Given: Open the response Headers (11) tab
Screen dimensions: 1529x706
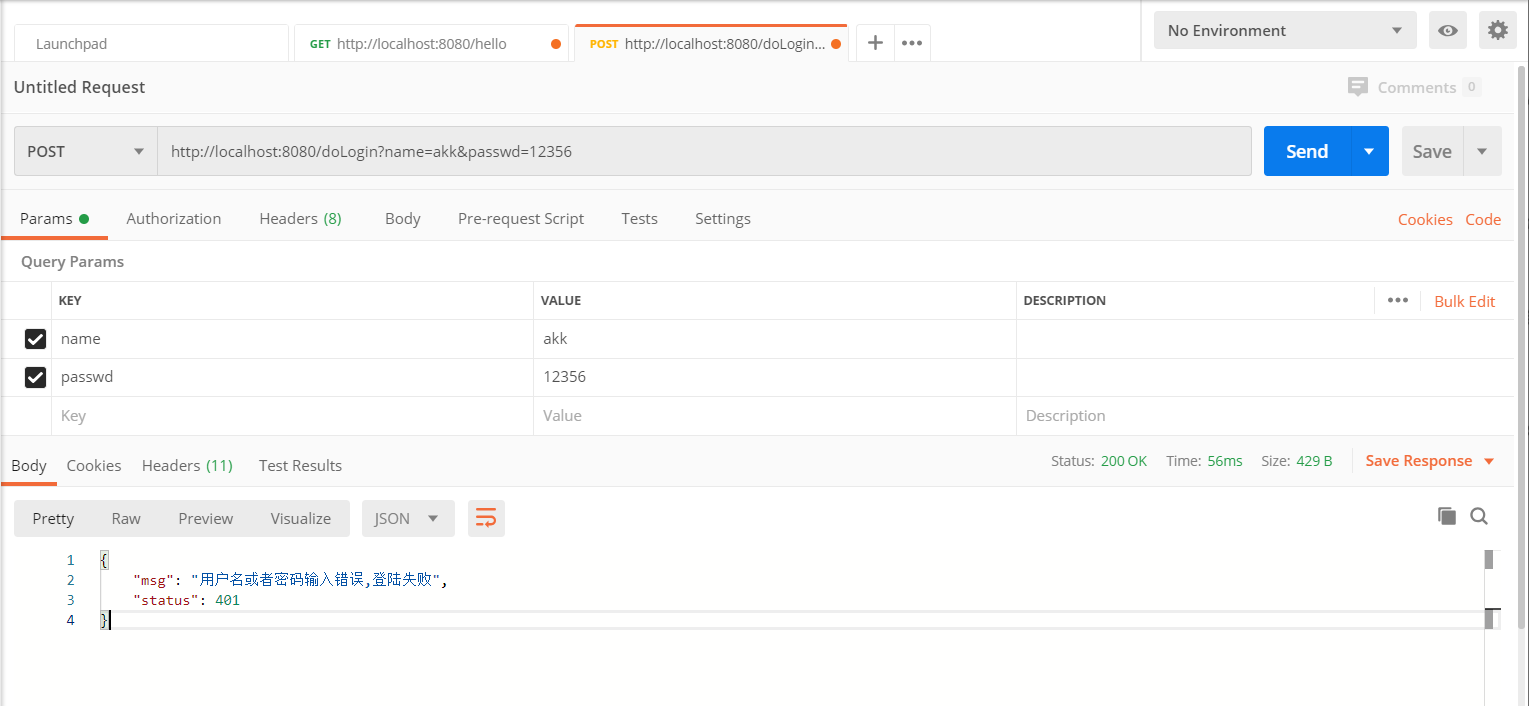Looking at the screenshot, I should [187, 465].
